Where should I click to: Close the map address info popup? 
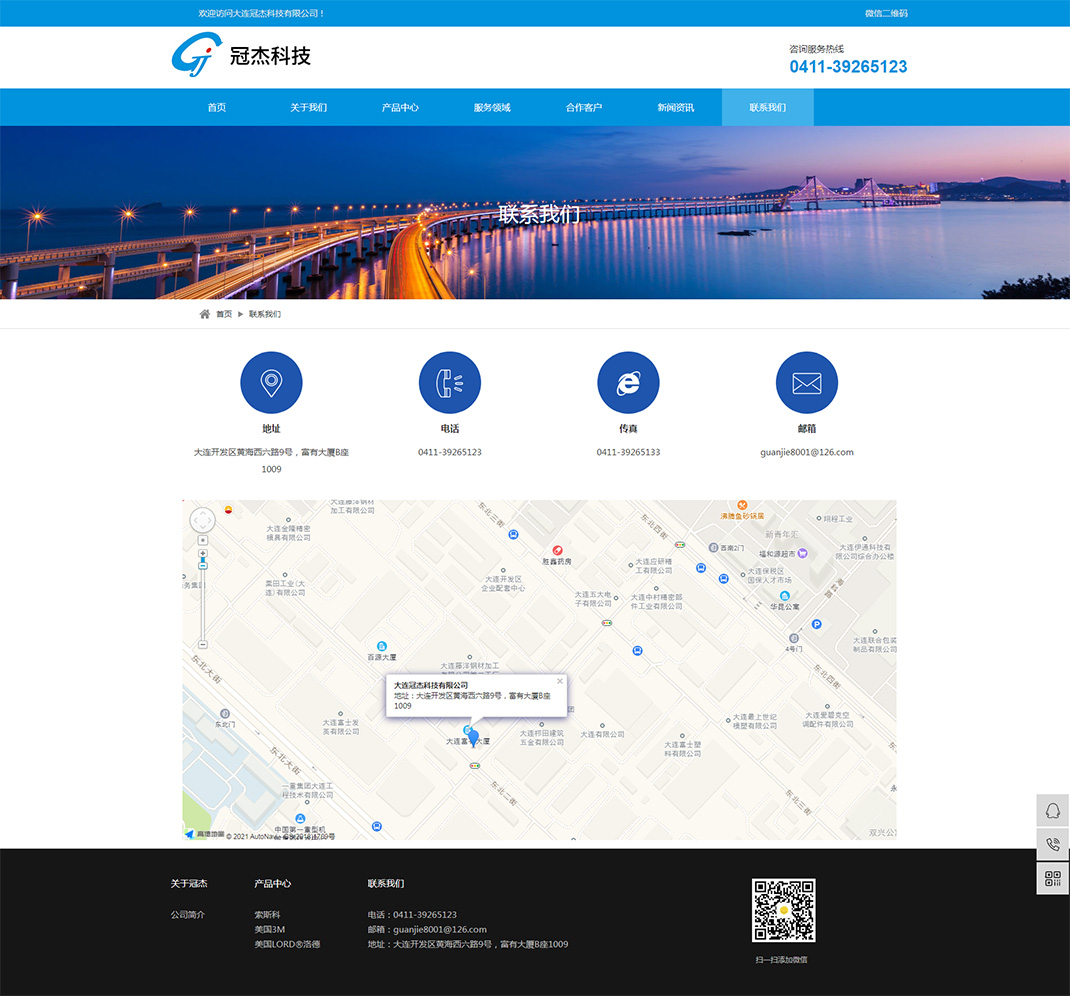click(x=560, y=681)
